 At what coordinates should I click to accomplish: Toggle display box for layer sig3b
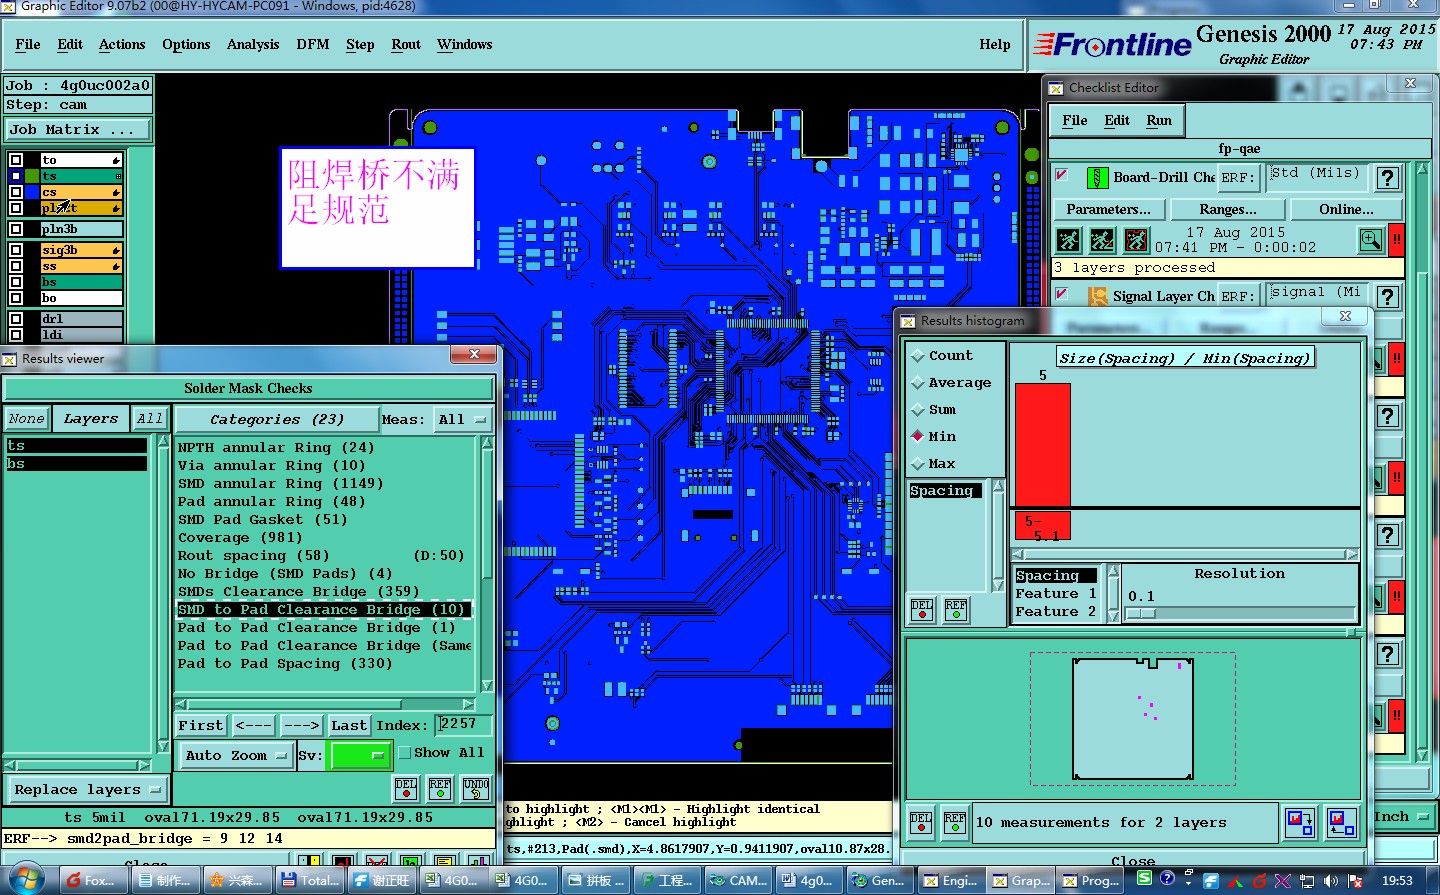coord(16,250)
